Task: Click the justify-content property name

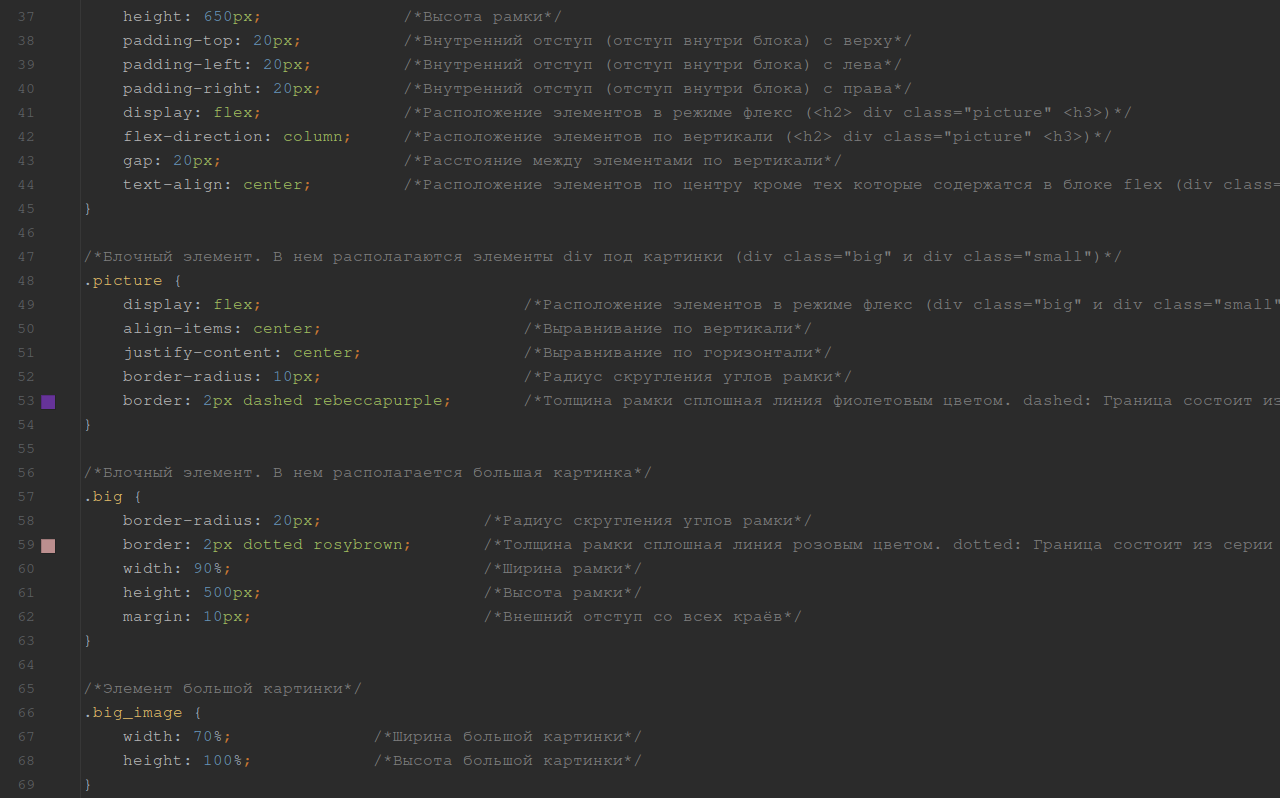Action: pyautogui.click(x=201, y=353)
